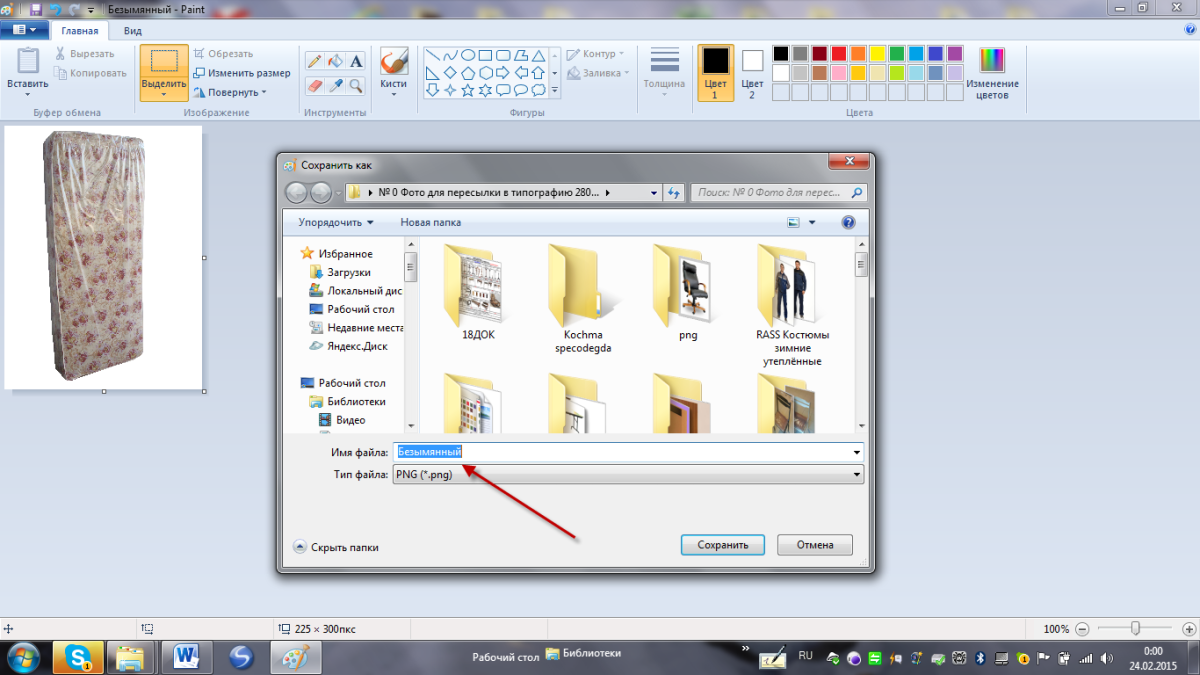The height and width of the screenshot is (675, 1200).
Task: Pick the yellow swatch in the palette
Action: tap(877, 53)
